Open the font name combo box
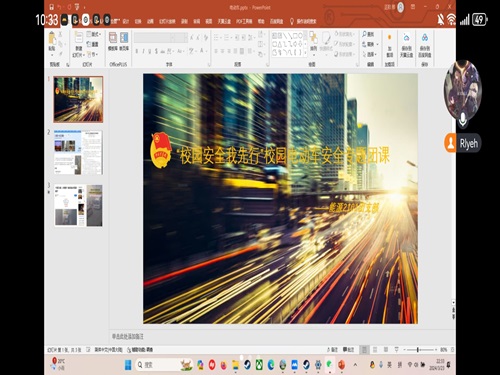This screenshot has width=500, height=375. (155, 38)
